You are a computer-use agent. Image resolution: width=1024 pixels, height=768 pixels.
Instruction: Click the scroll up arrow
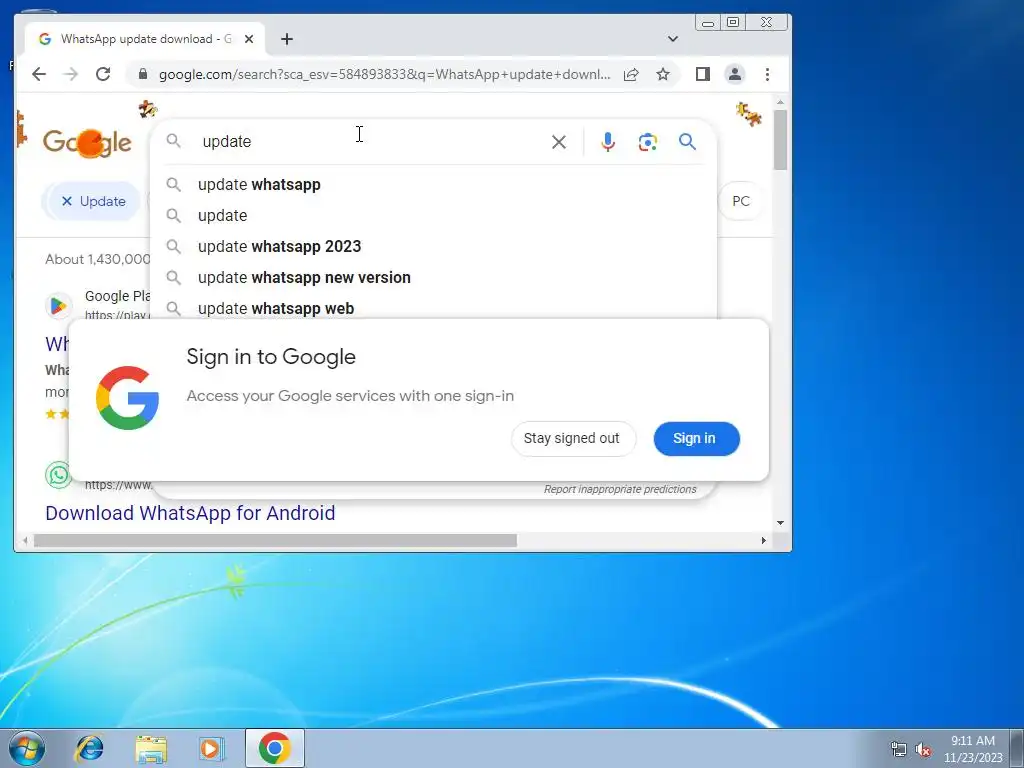[x=780, y=103]
